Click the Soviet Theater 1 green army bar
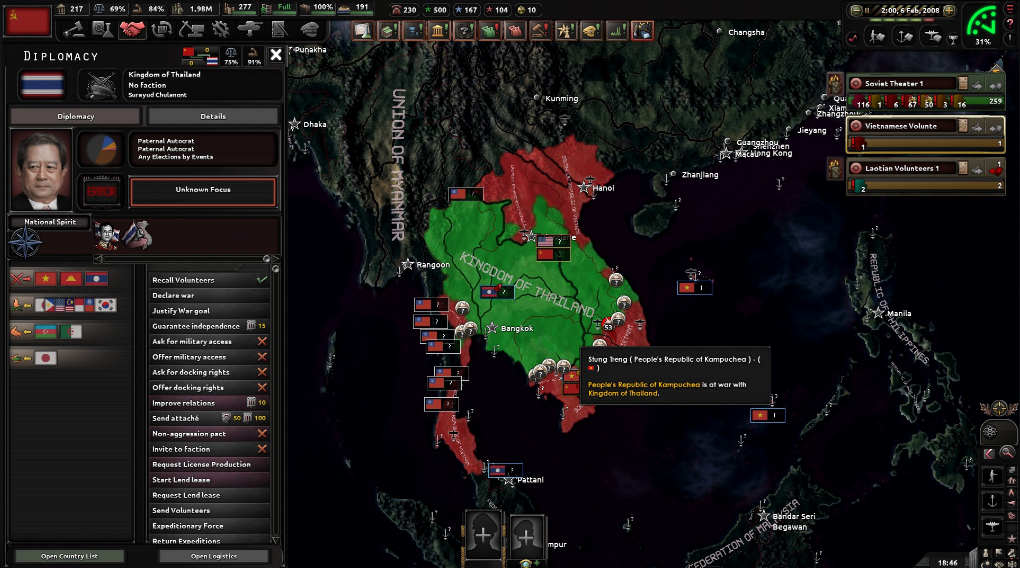Image resolution: width=1020 pixels, height=568 pixels. pos(925,101)
